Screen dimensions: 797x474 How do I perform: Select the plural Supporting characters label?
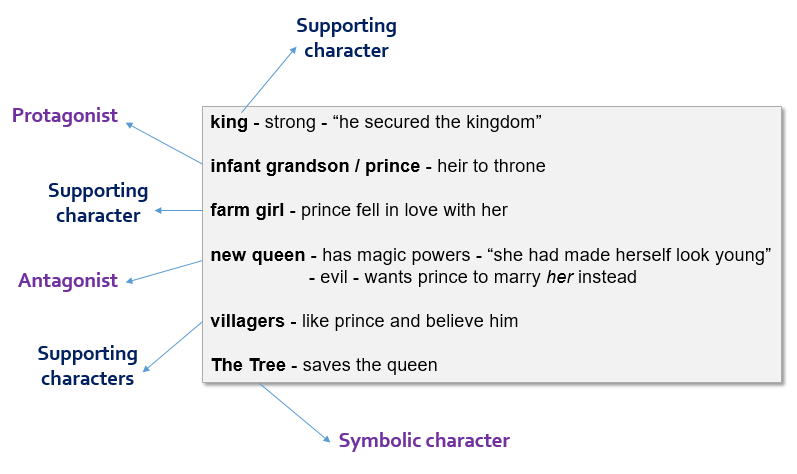click(87, 366)
